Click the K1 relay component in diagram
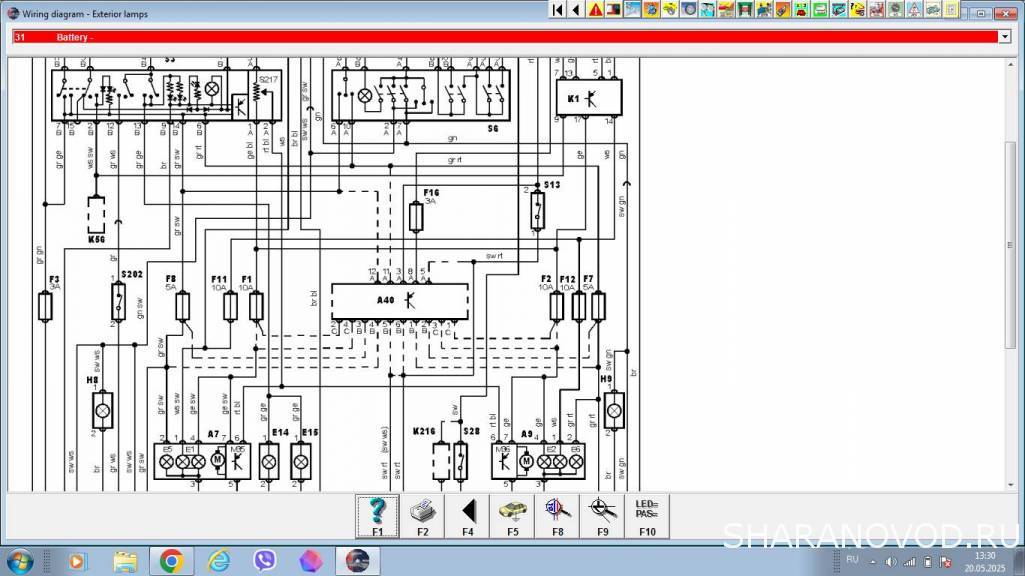Viewport: 1025px width, 576px height. [x=589, y=98]
